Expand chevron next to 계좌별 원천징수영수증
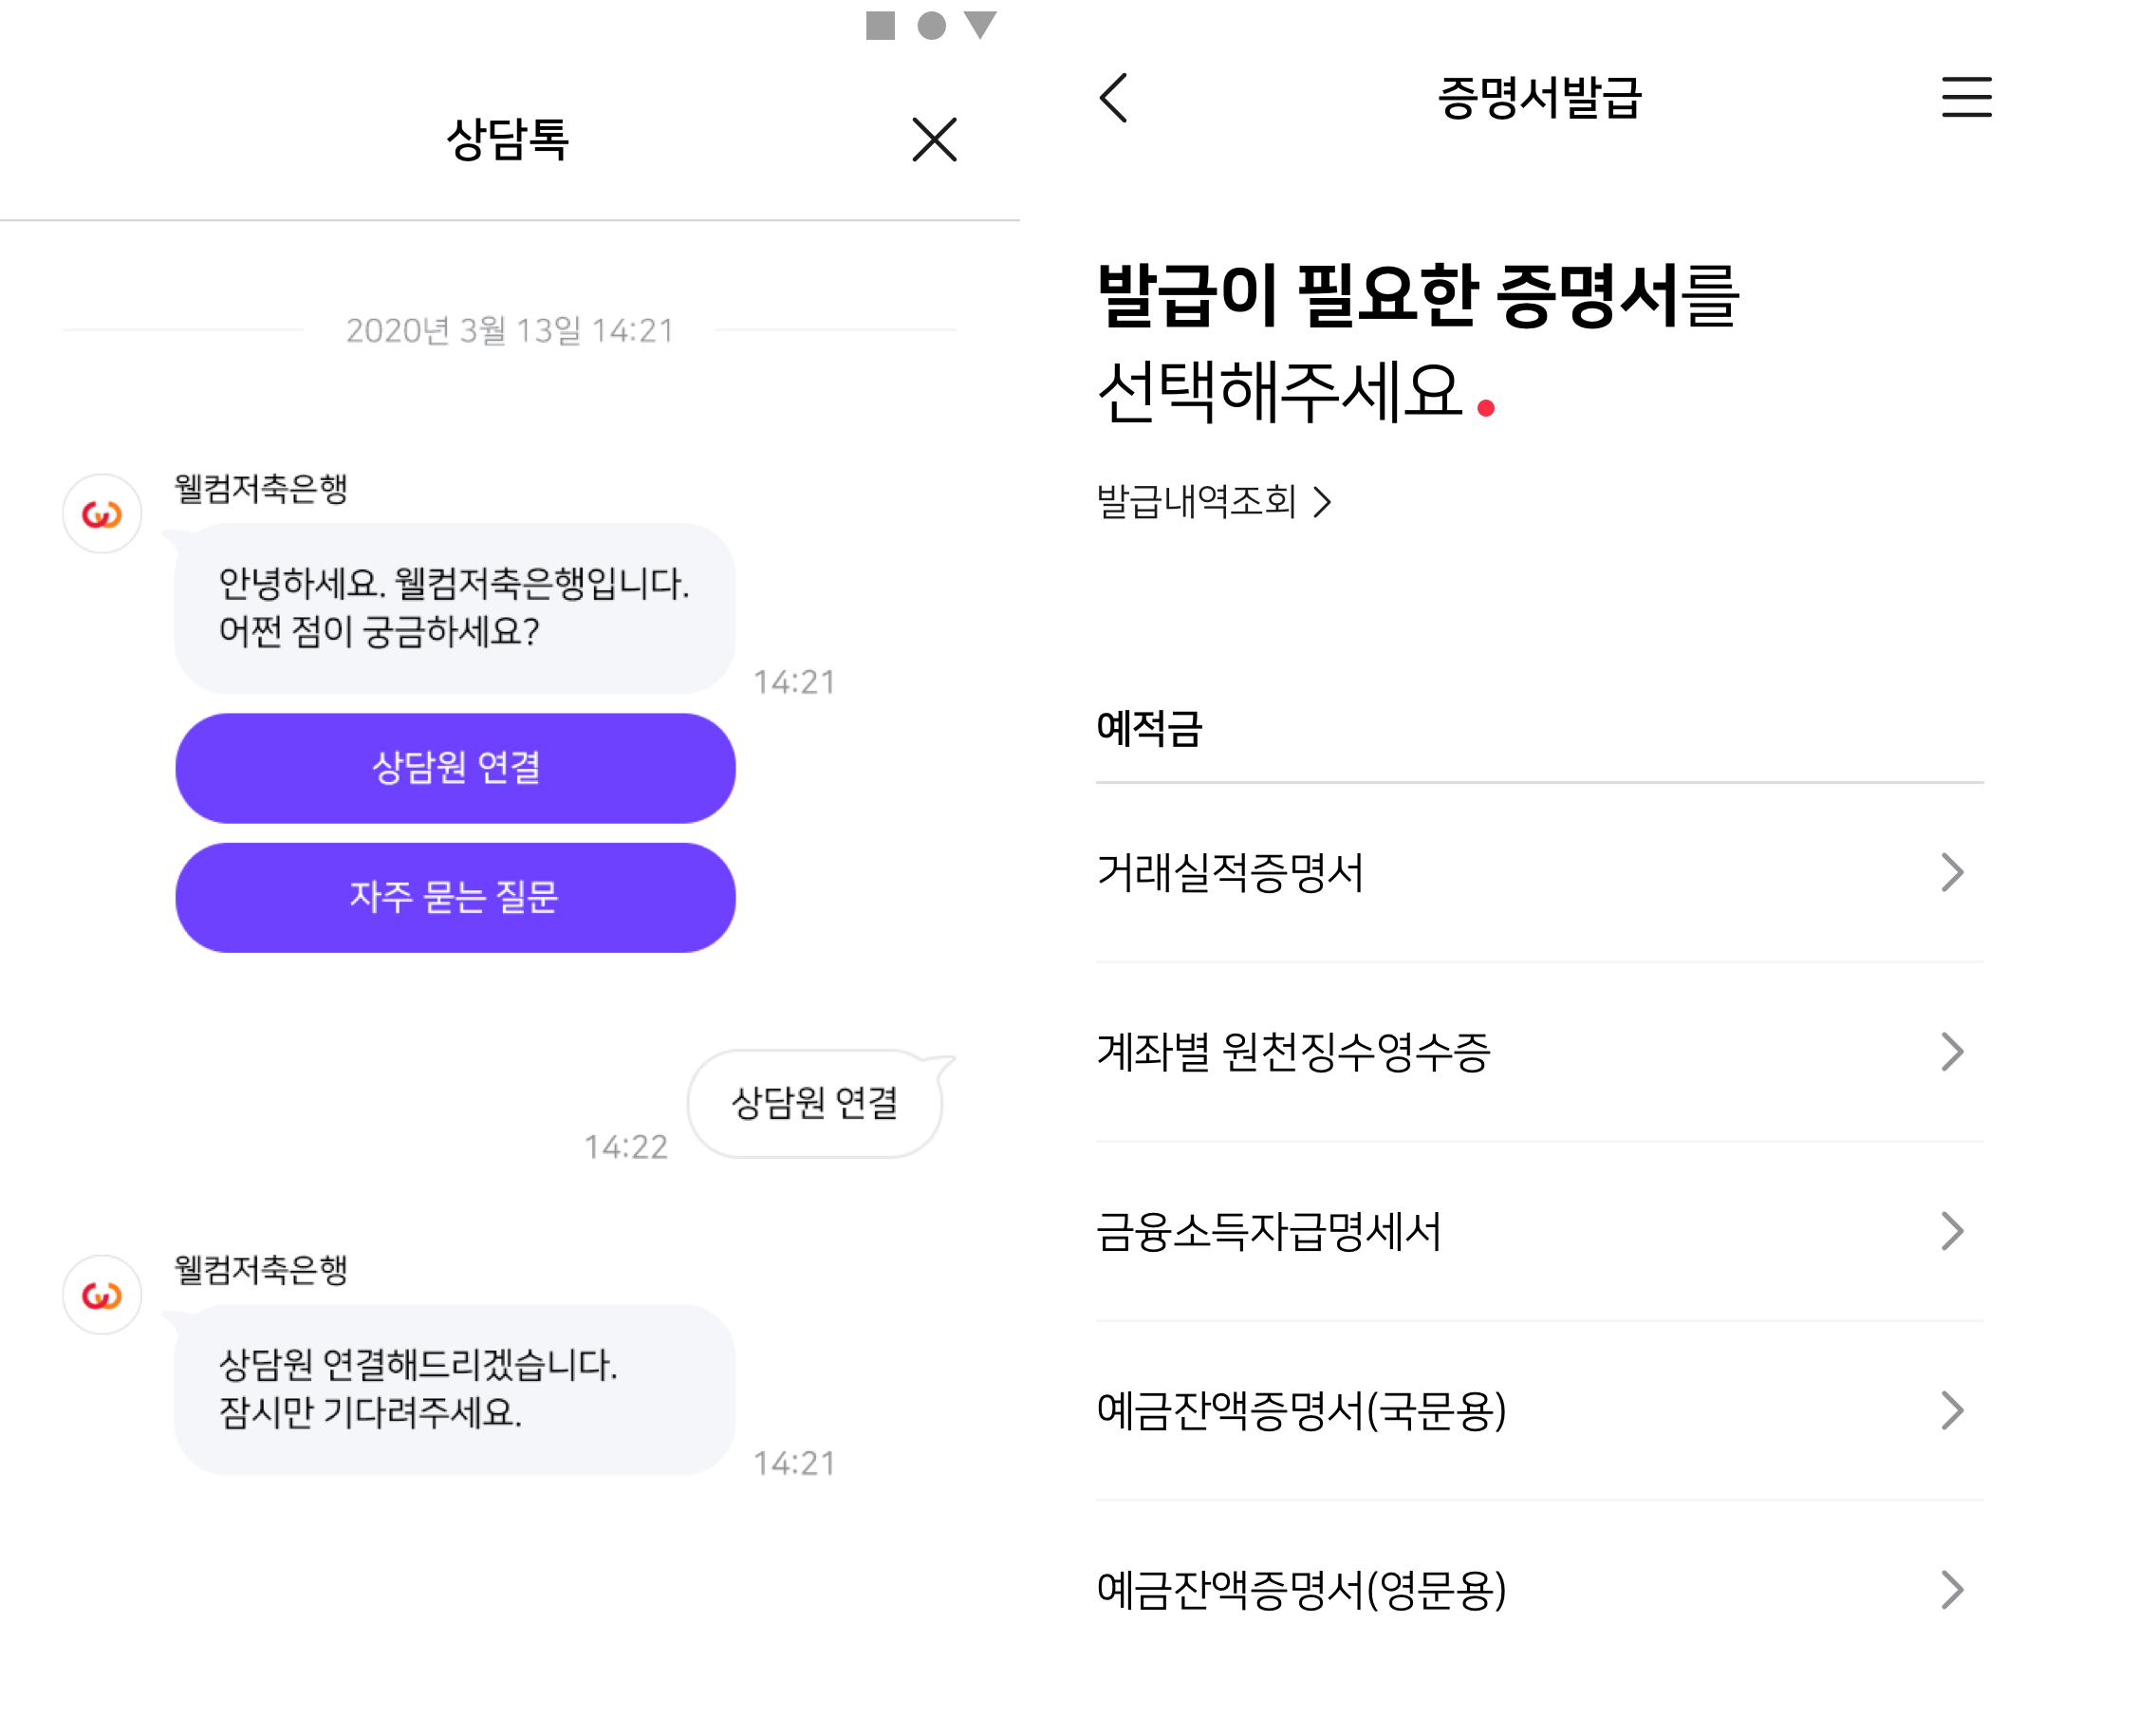The width and height of the screenshot is (2156, 1716). (1952, 1051)
